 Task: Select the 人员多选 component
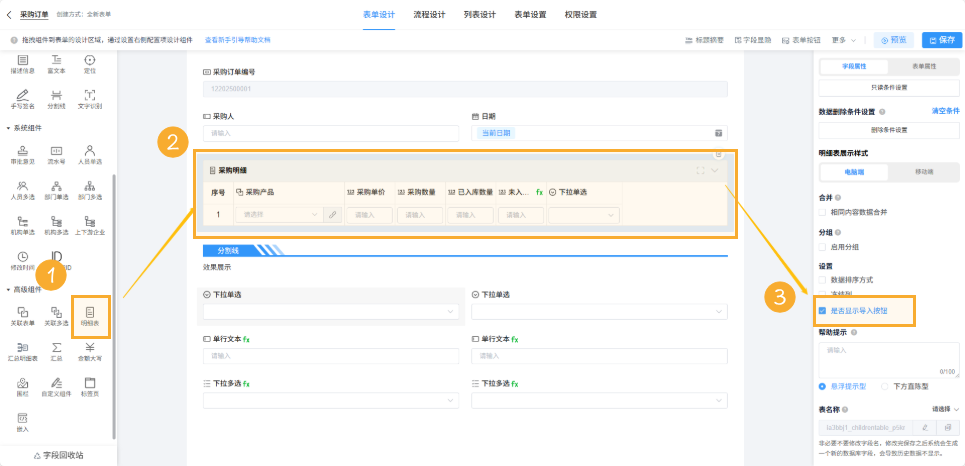tap(23, 189)
